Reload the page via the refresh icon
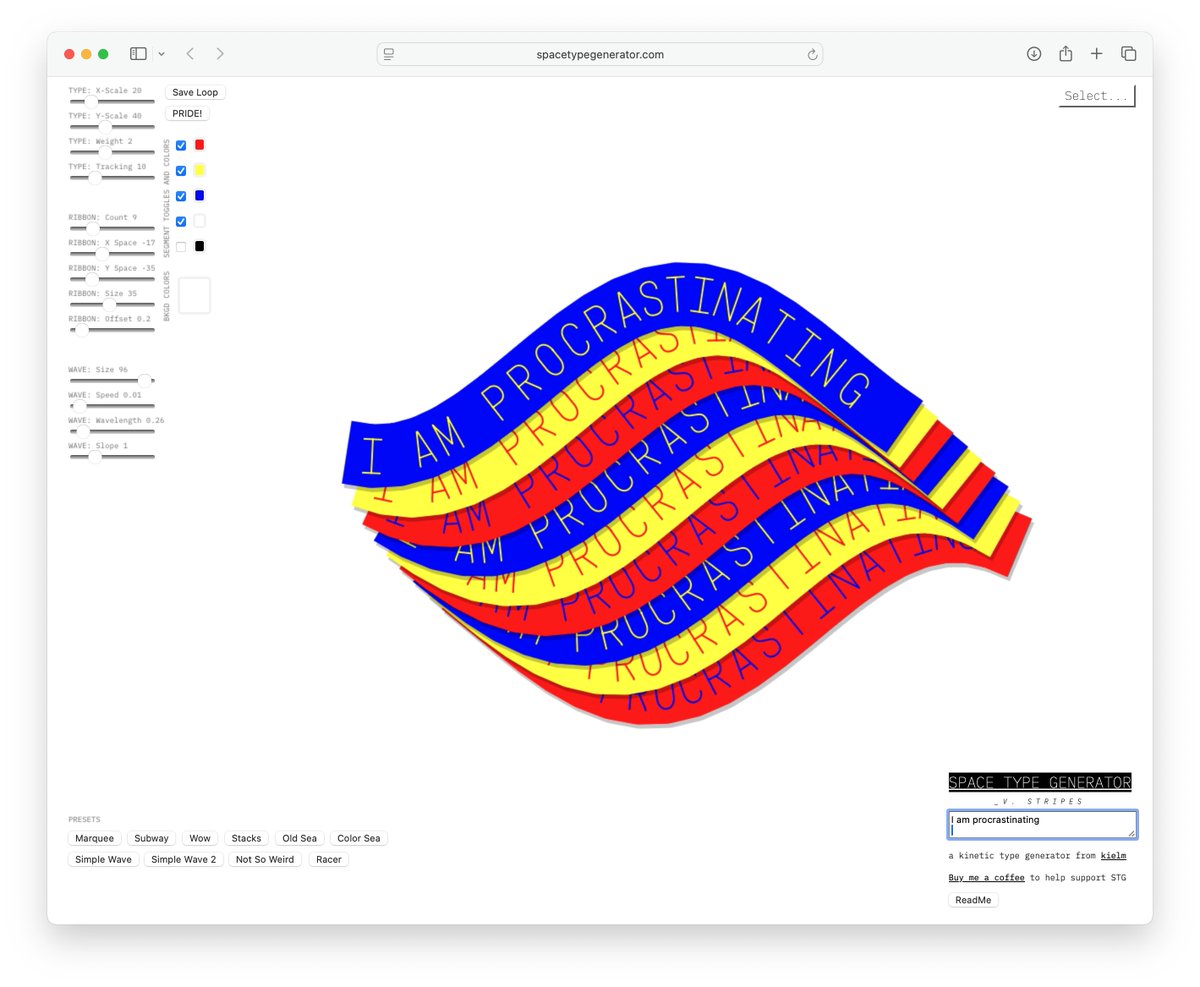 (813, 55)
